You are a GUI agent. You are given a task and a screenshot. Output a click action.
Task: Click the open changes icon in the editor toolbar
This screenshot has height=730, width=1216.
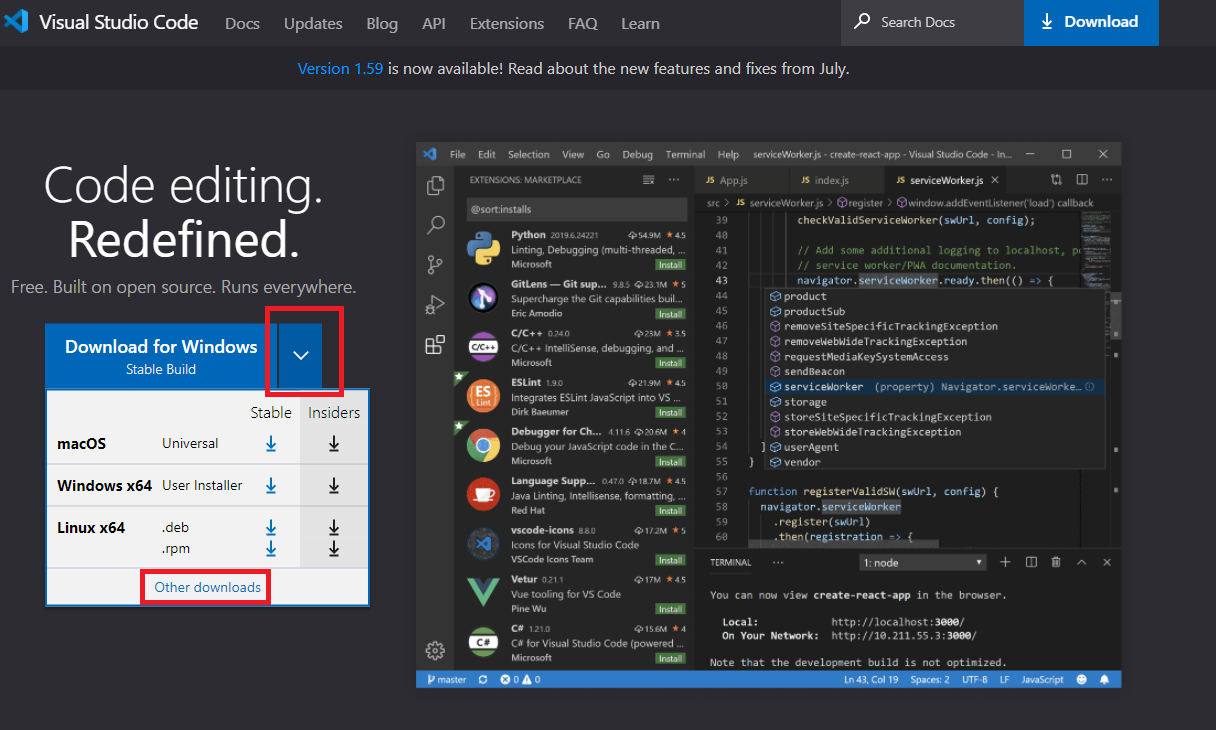coord(1056,180)
